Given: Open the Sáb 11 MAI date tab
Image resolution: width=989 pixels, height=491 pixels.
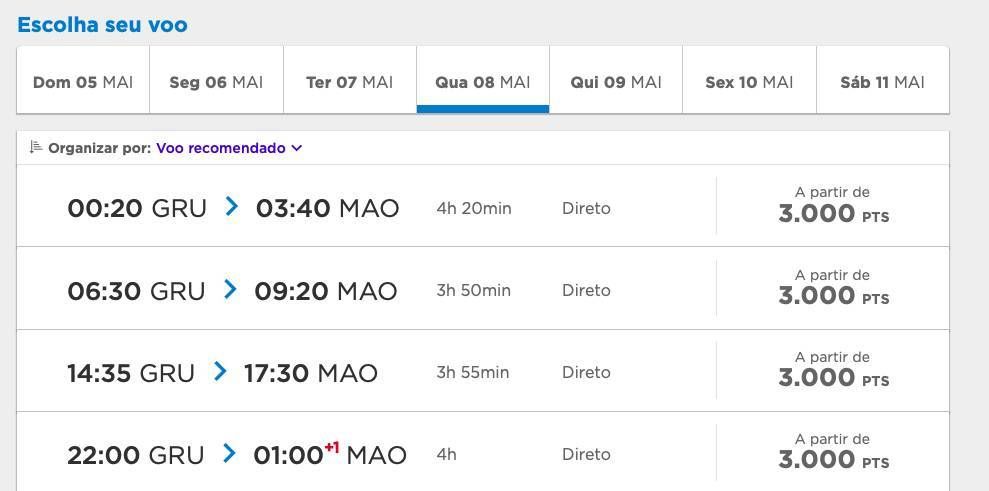Looking at the screenshot, I should click(882, 81).
